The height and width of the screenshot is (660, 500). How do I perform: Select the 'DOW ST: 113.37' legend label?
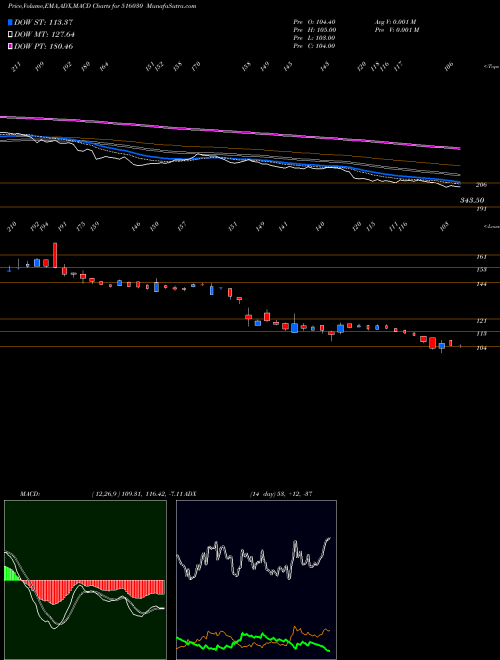44,22
